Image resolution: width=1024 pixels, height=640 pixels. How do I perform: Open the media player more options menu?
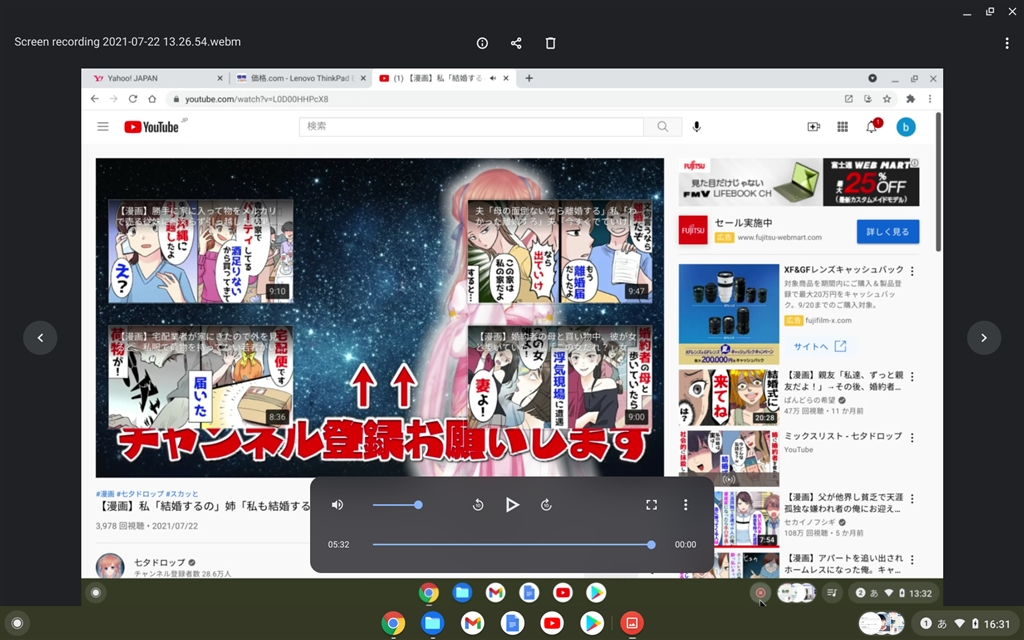[x=685, y=505]
